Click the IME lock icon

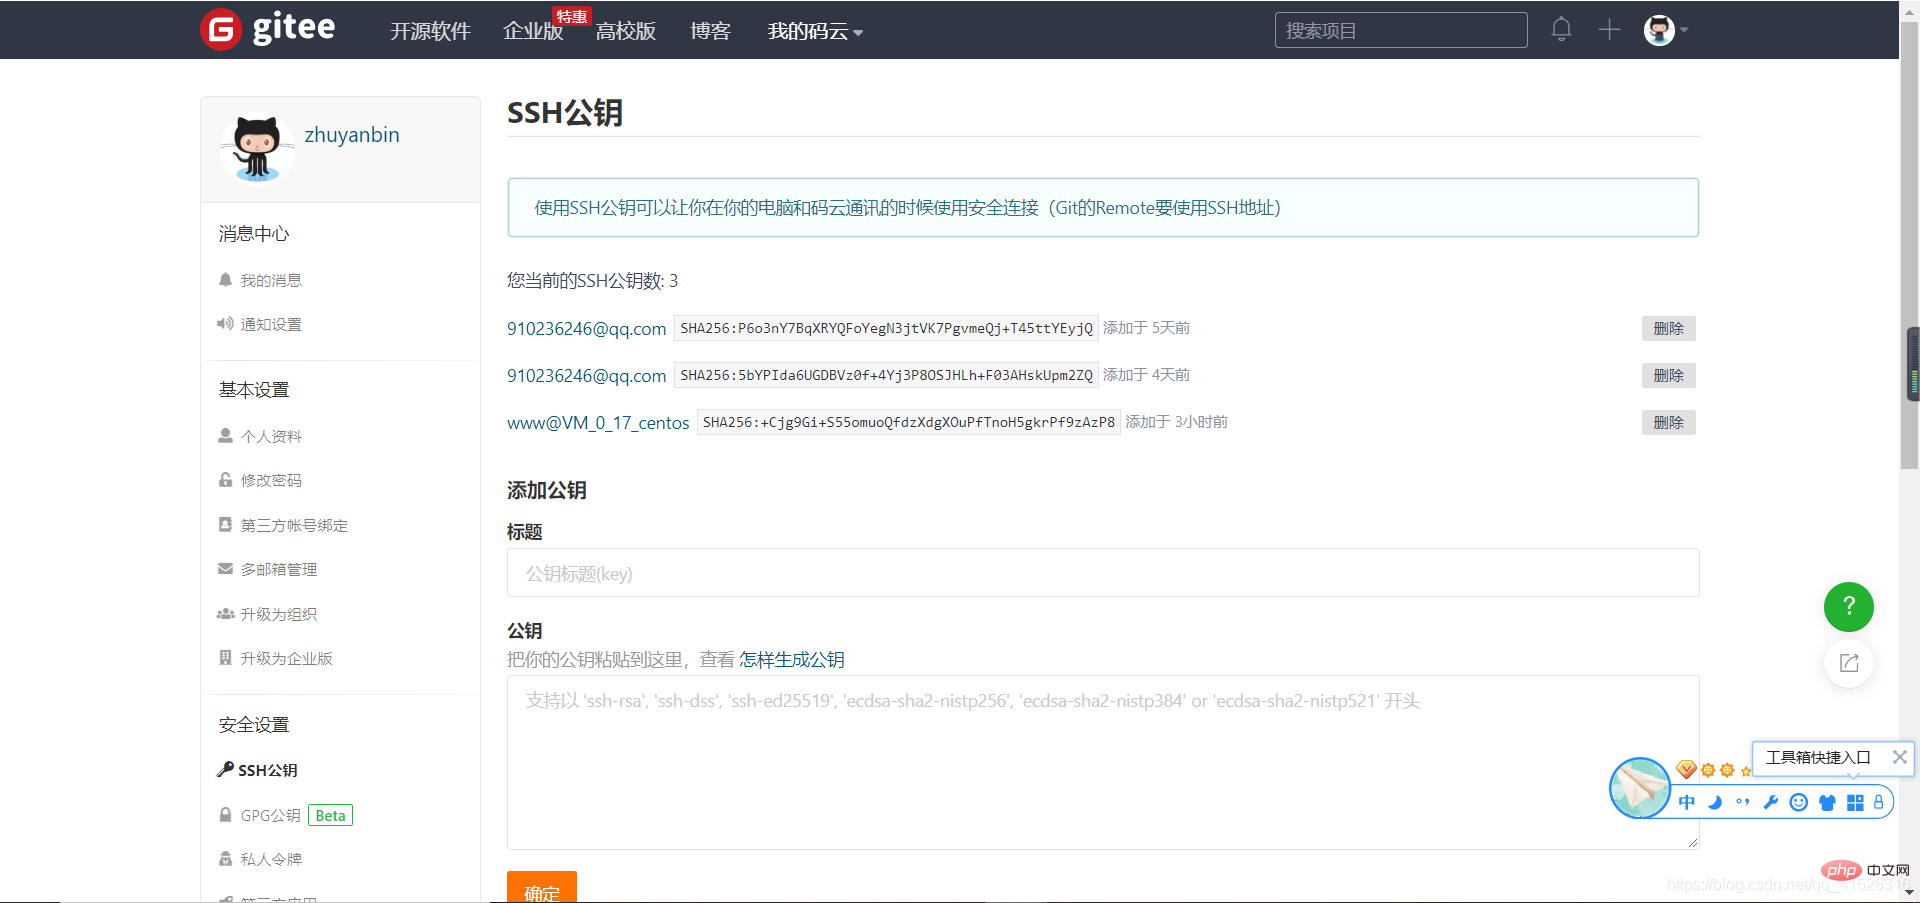click(1879, 802)
